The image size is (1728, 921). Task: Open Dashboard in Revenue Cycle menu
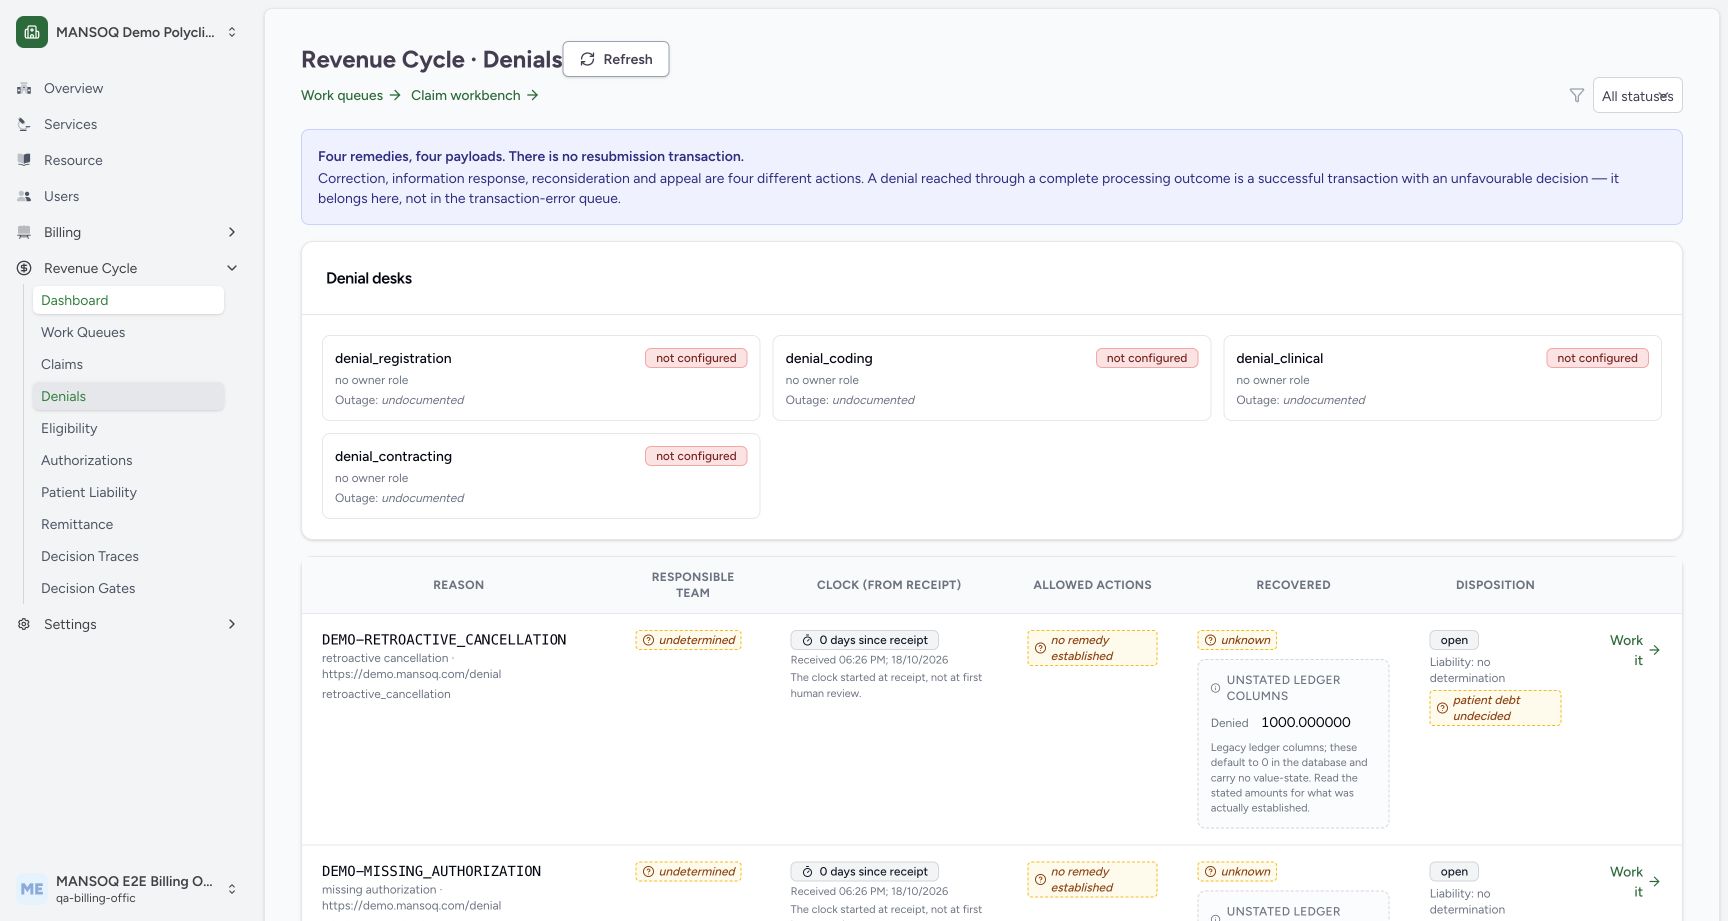[x=128, y=300]
